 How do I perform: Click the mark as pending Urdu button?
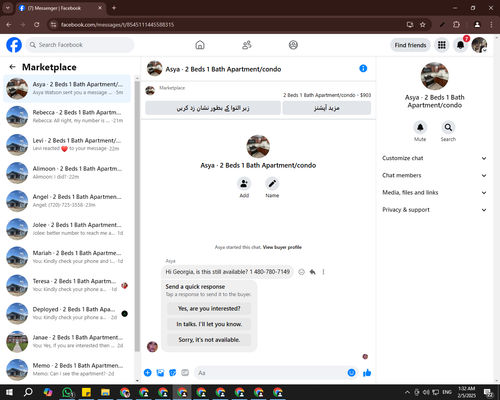213,108
